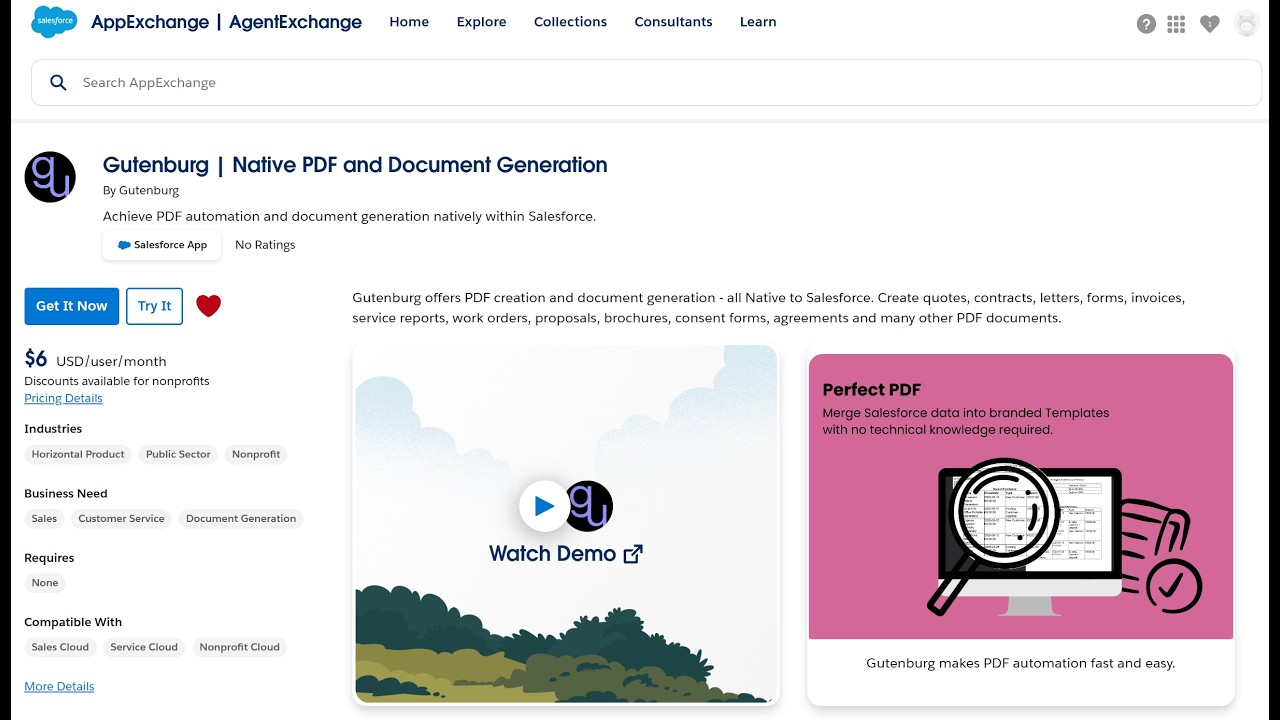Open the Collections menu

(570, 22)
